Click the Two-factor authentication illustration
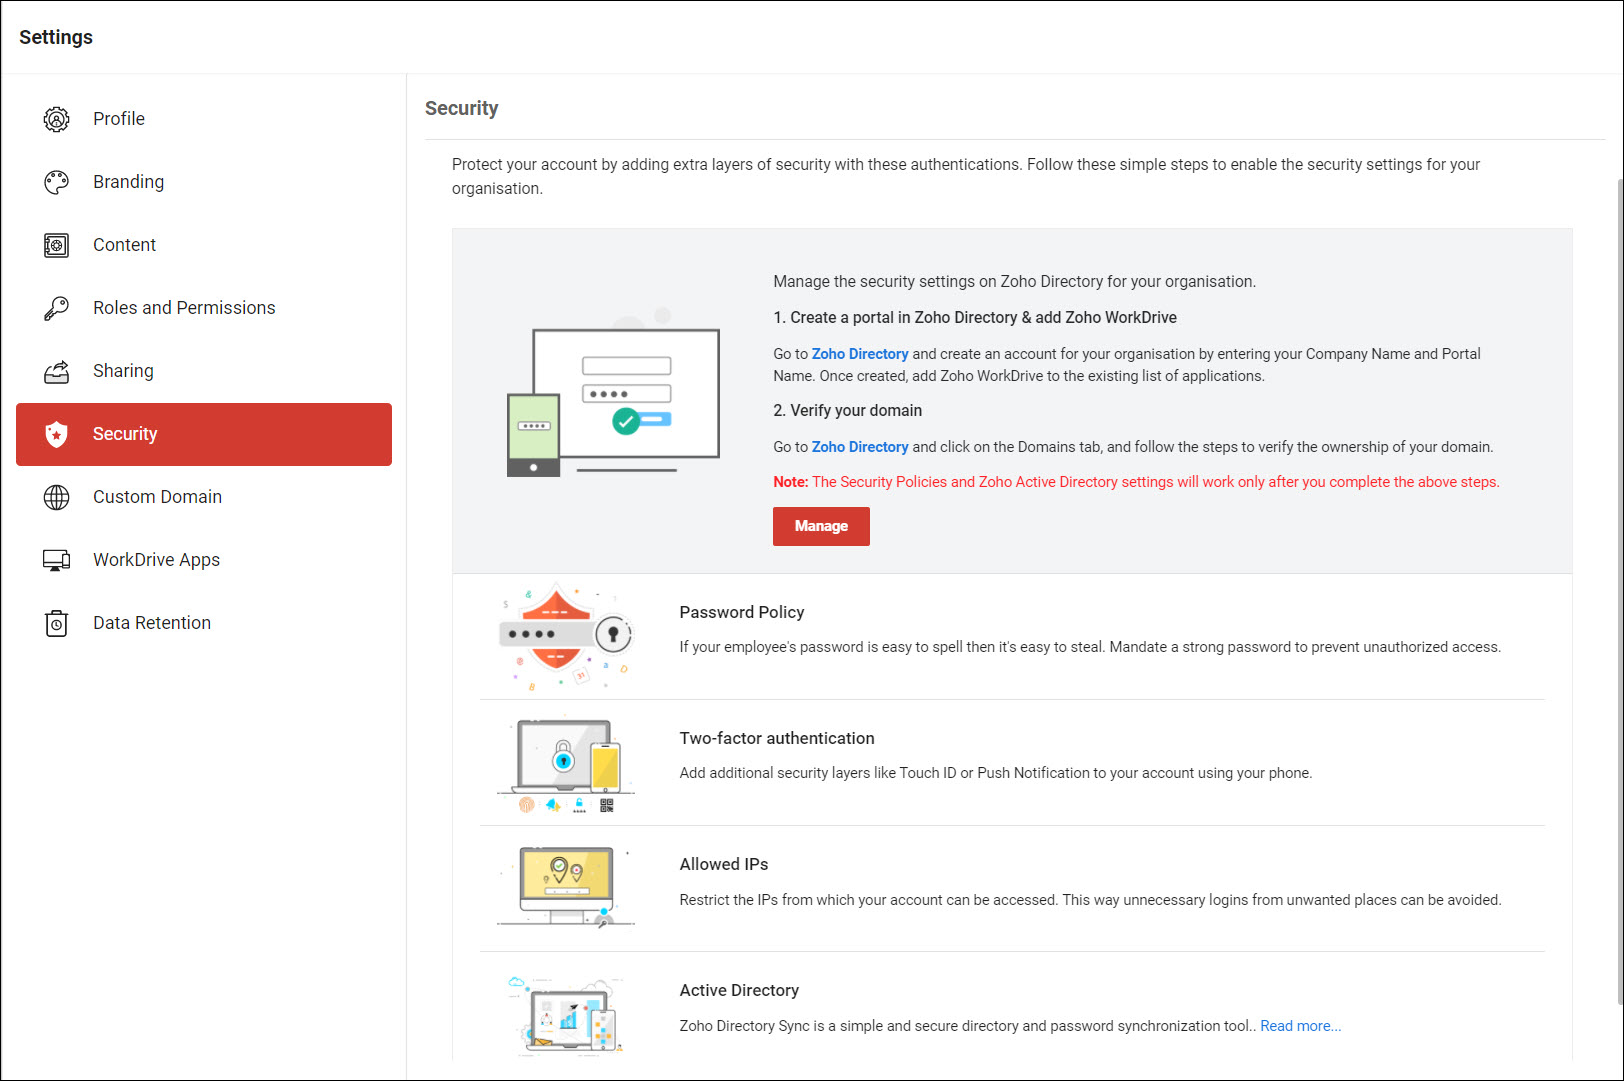Image resolution: width=1624 pixels, height=1081 pixels. point(567,764)
